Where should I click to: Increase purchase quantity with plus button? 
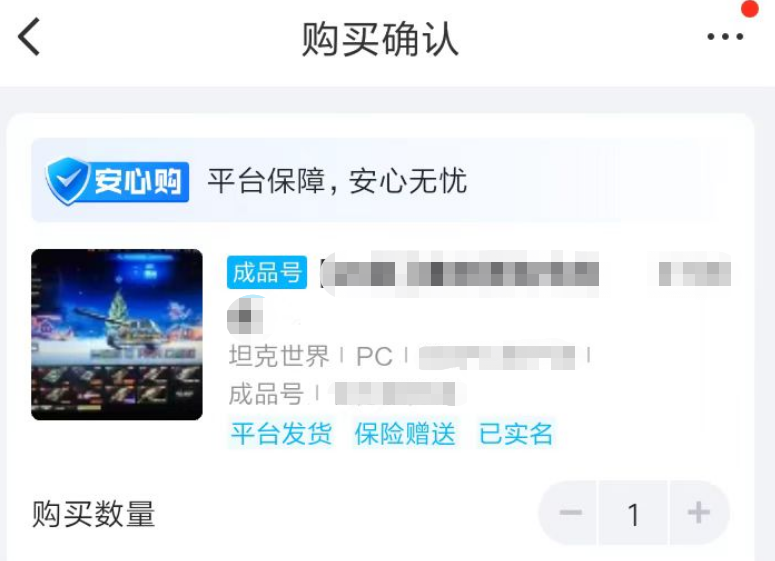pyautogui.click(x=698, y=513)
